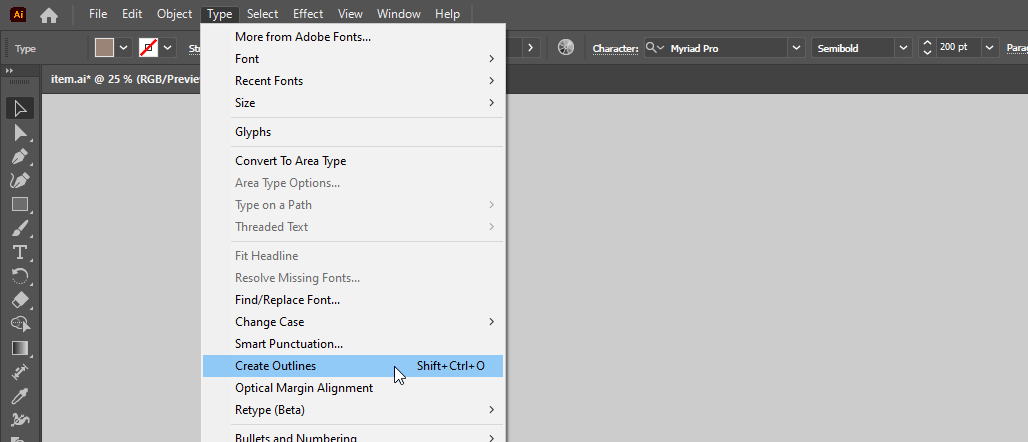This screenshot has width=1028, height=442.
Task: Select the Direct Selection tool
Action: point(20,133)
